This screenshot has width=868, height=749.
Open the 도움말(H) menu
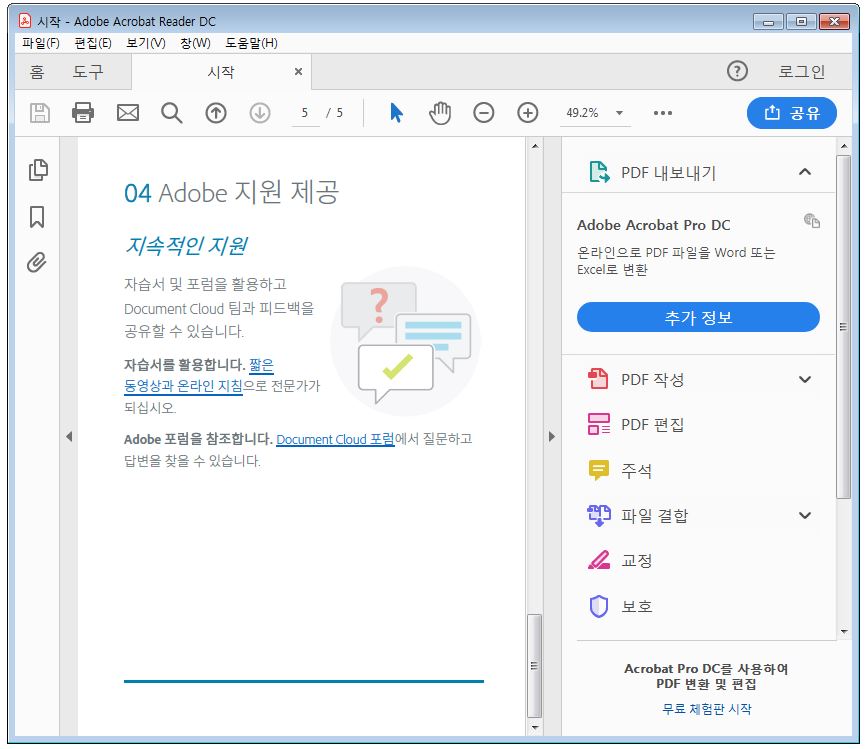coord(251,43)
